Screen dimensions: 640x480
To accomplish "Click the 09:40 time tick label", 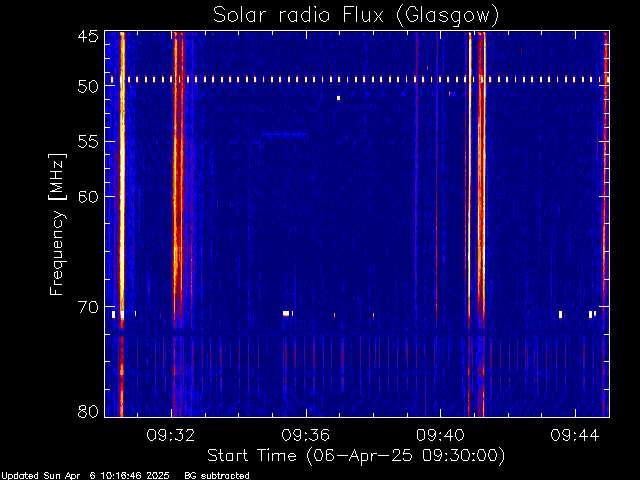I will 440,435.
